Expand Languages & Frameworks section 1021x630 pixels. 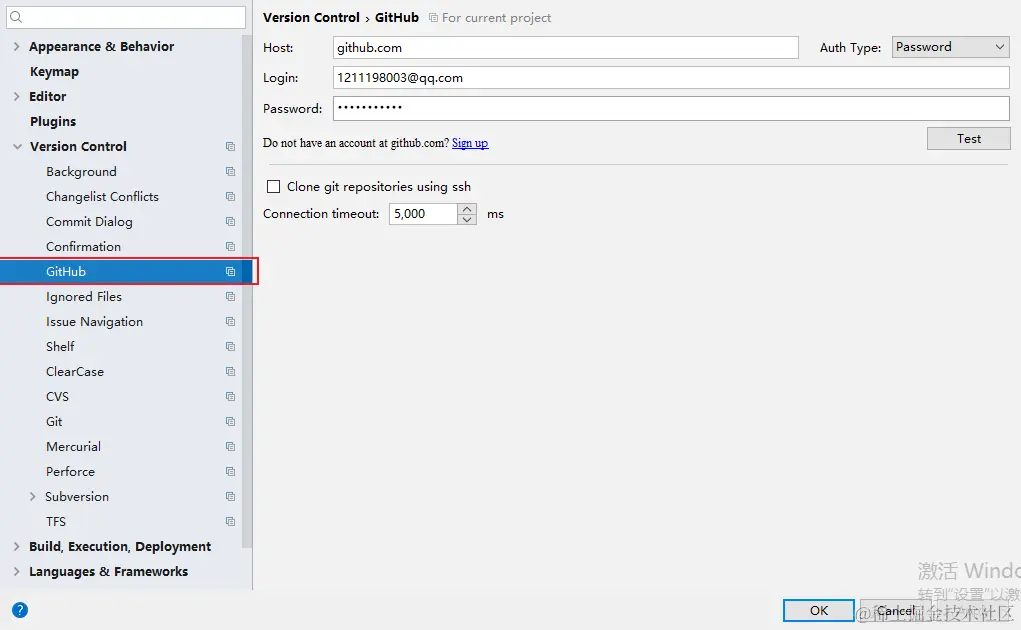click(16, 571)
